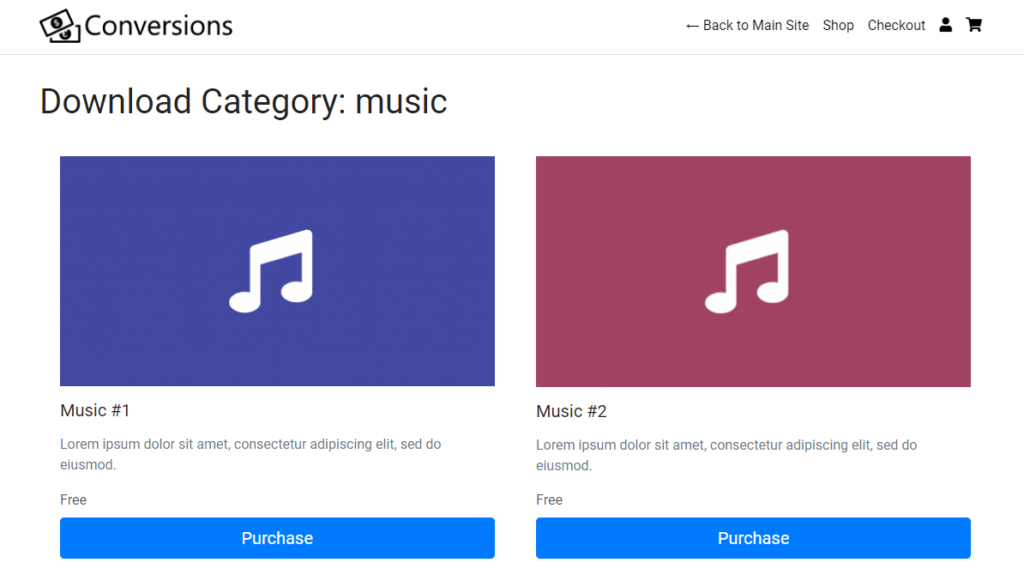
Task: Open the Music #2 product title
Action: coord(571,411)
